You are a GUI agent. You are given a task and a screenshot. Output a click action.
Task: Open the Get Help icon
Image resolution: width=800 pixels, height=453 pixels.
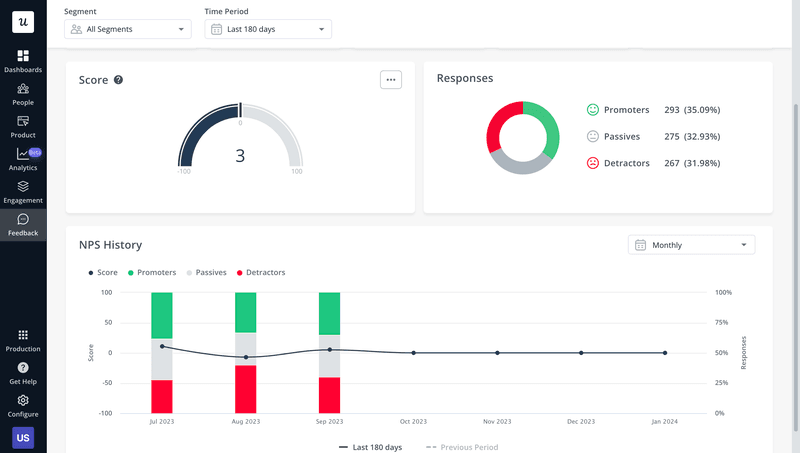(x=23, y=373)
